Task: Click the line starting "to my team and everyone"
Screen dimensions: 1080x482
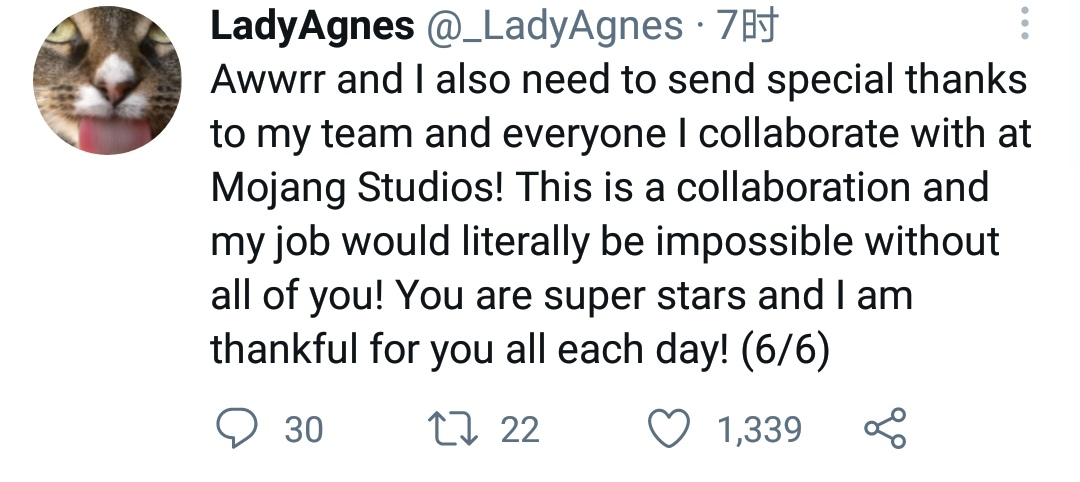Action: coord(619,134)
